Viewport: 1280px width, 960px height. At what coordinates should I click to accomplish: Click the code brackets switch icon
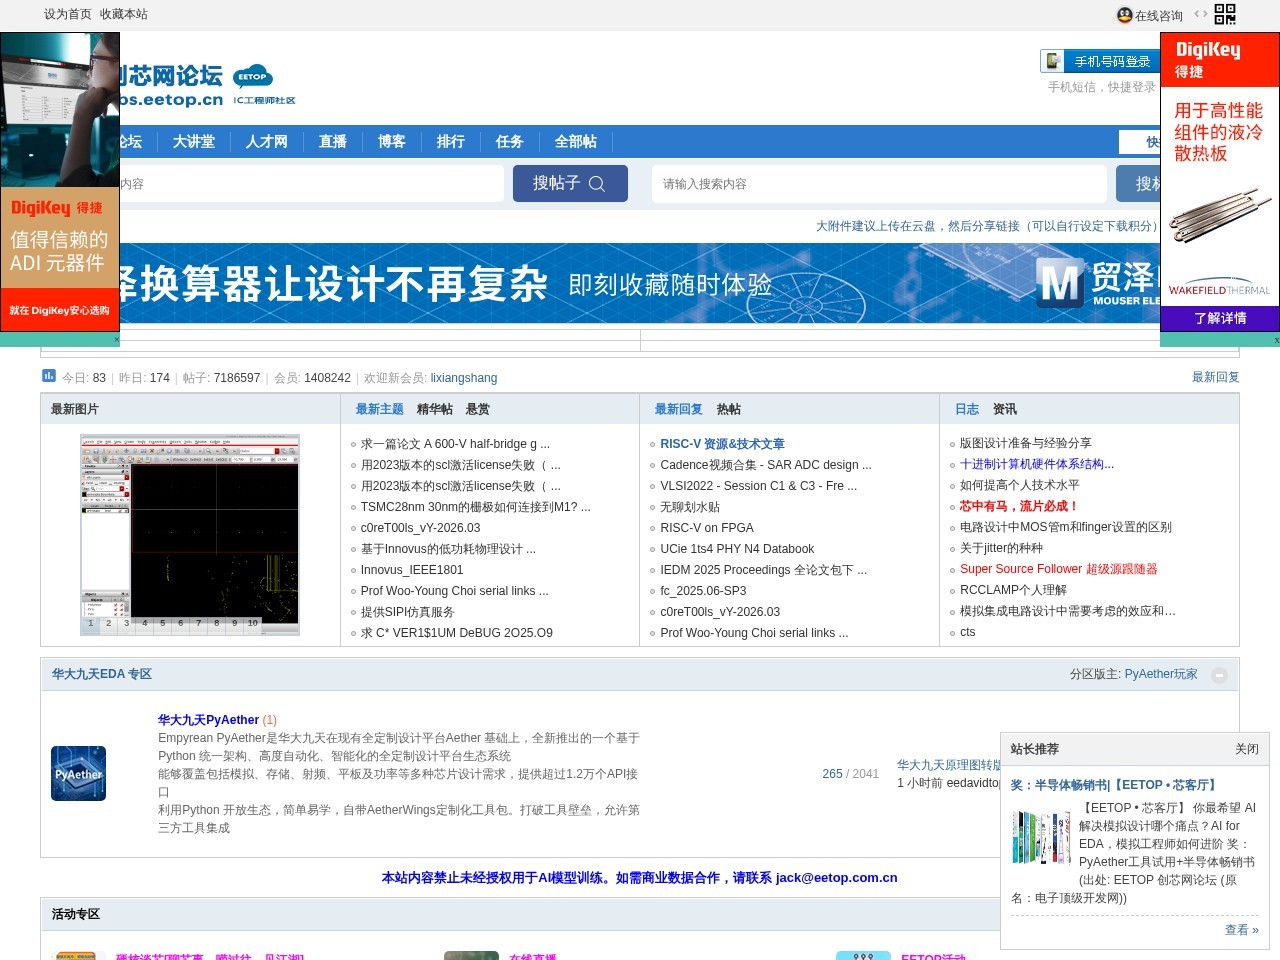click(1200, 14)
